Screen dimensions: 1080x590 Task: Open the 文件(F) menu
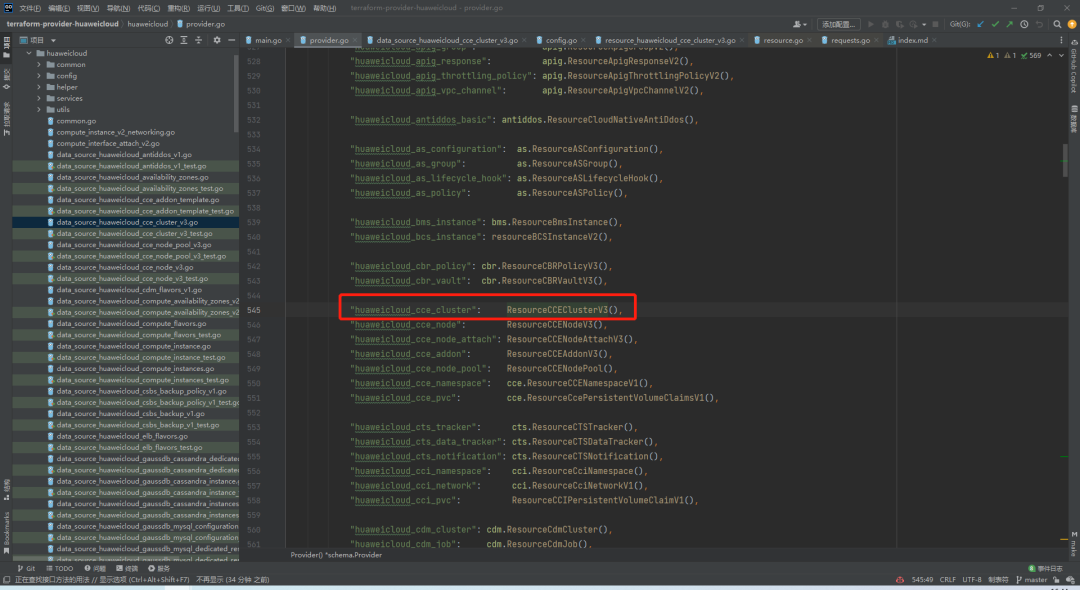tap(30, 8)
